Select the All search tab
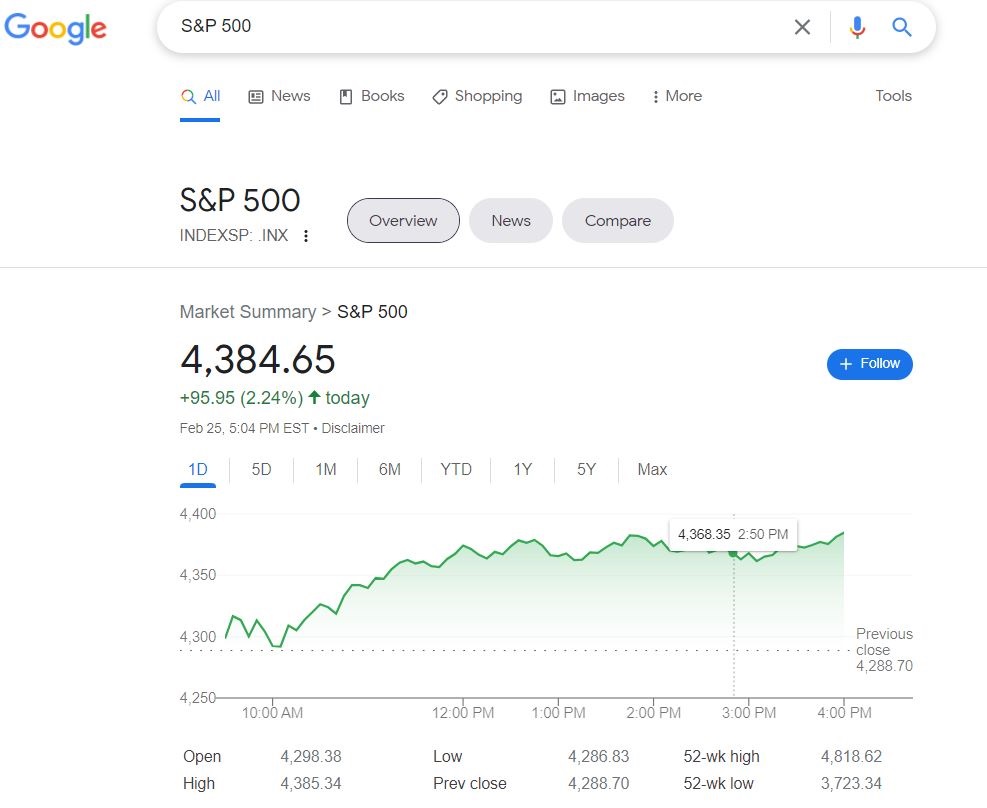The image size is (987, 808). 201,96
